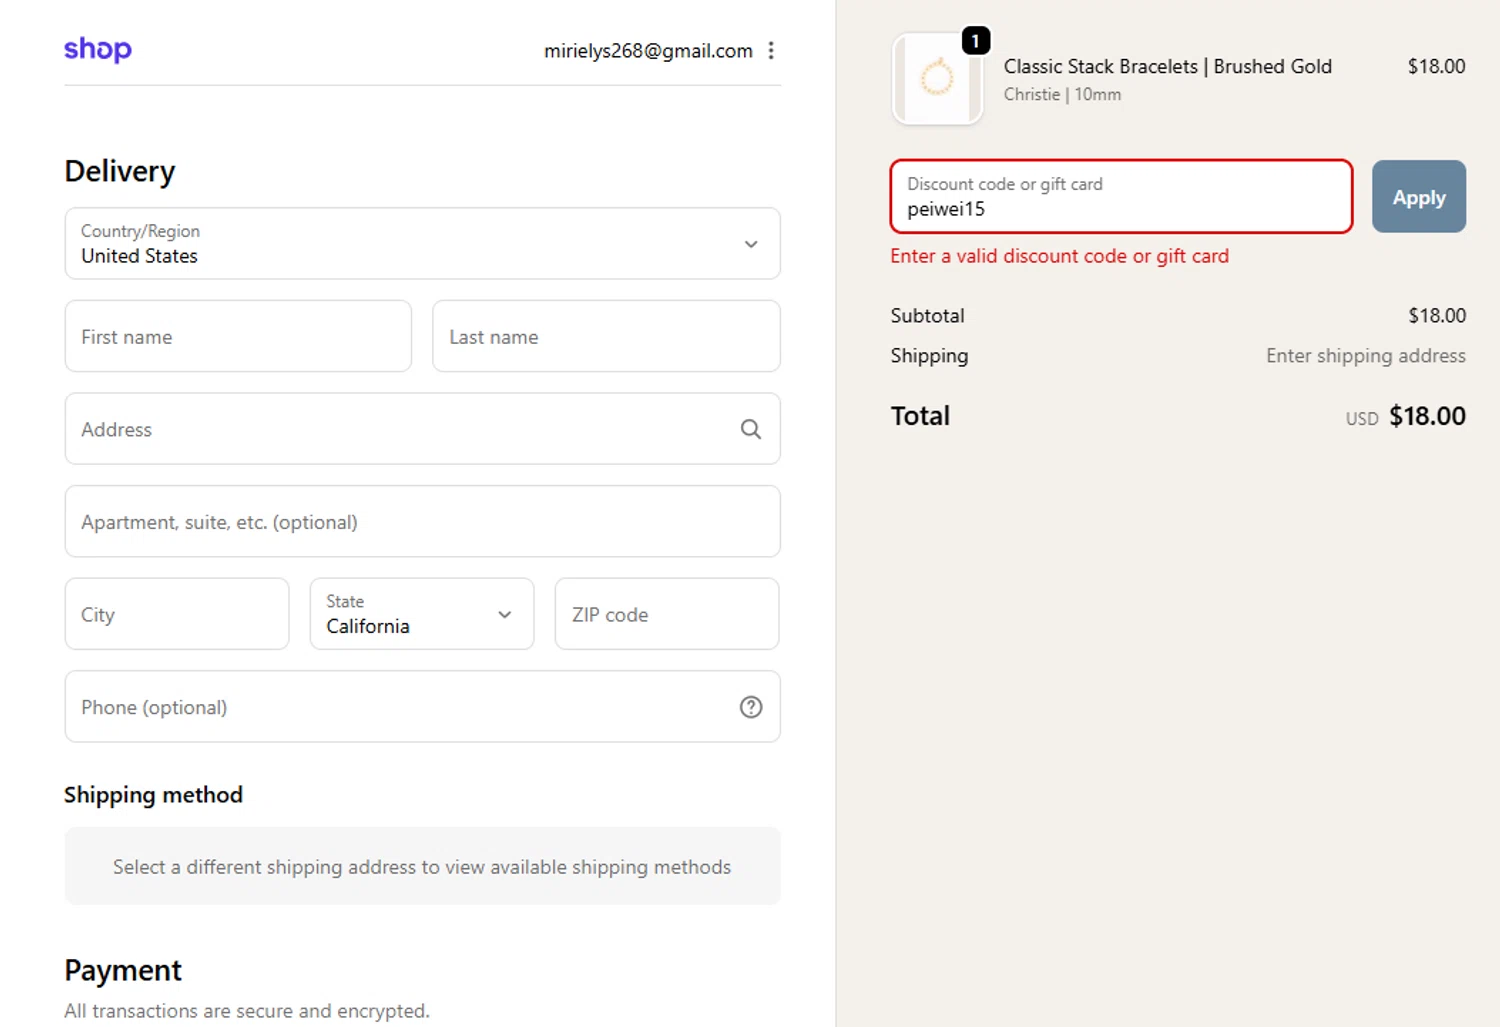Image resolution: width=1500 pixels, height=1027 pixels.
Task: Click the 'Christie | 10mm' variant text
Action: click(1062, 94)
